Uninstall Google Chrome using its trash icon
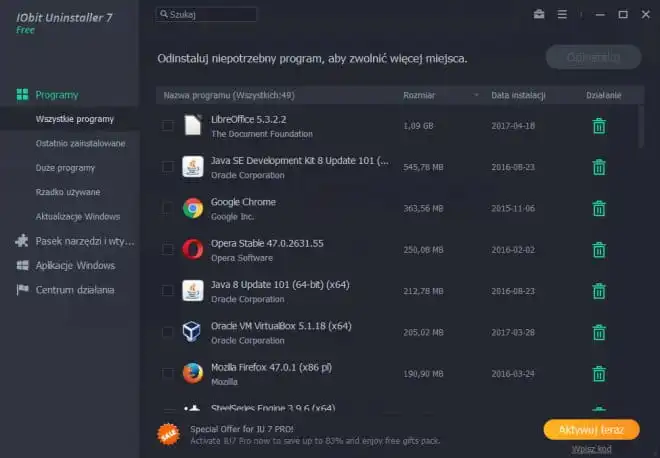Screen dimensions: 660x458 pyautogui.click(x=599, y=208)
